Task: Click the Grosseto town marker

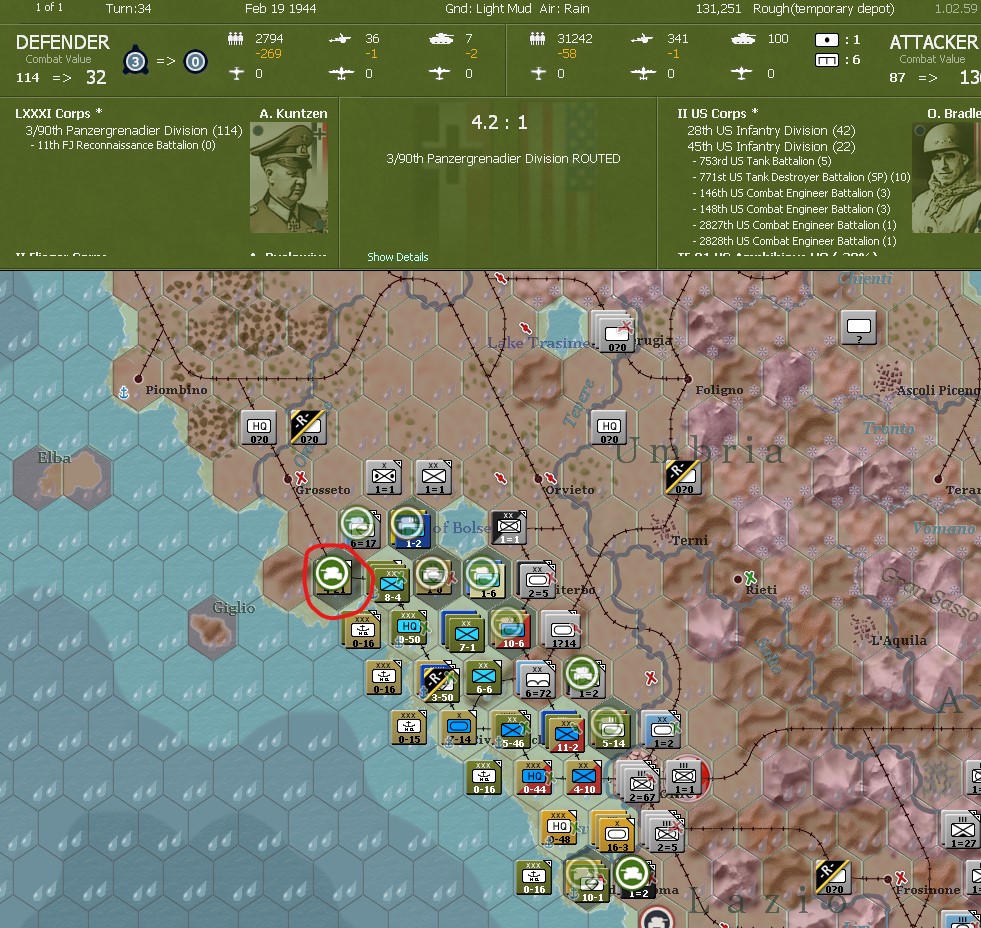Action: point(288,479)
